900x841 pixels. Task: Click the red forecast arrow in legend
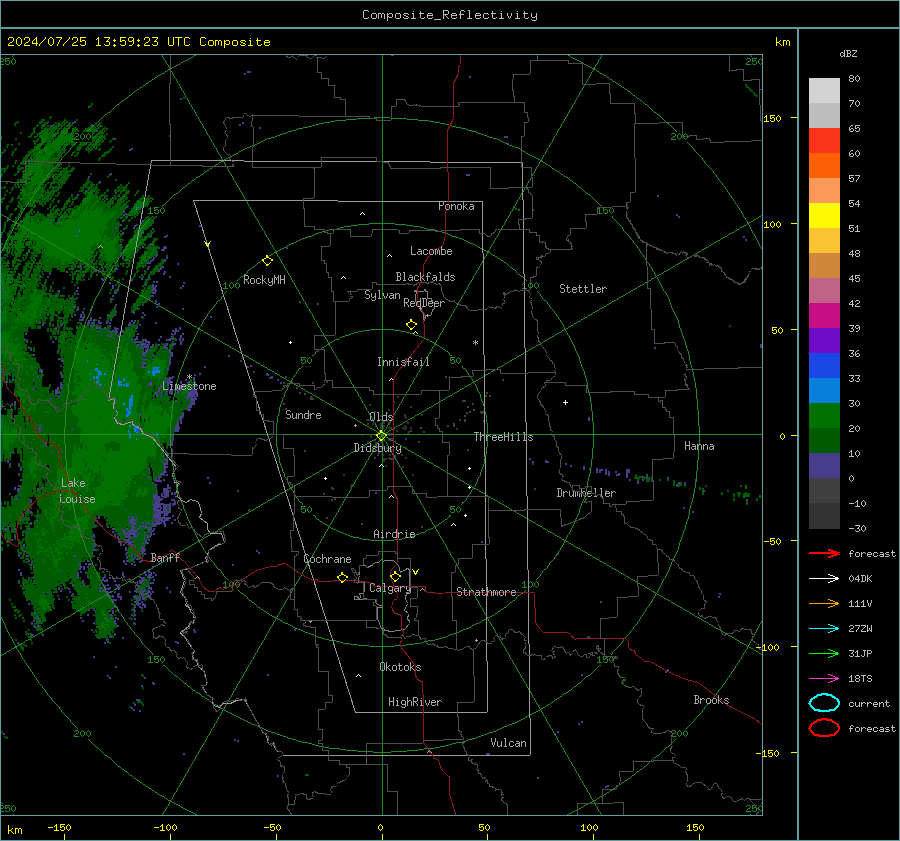824,553
